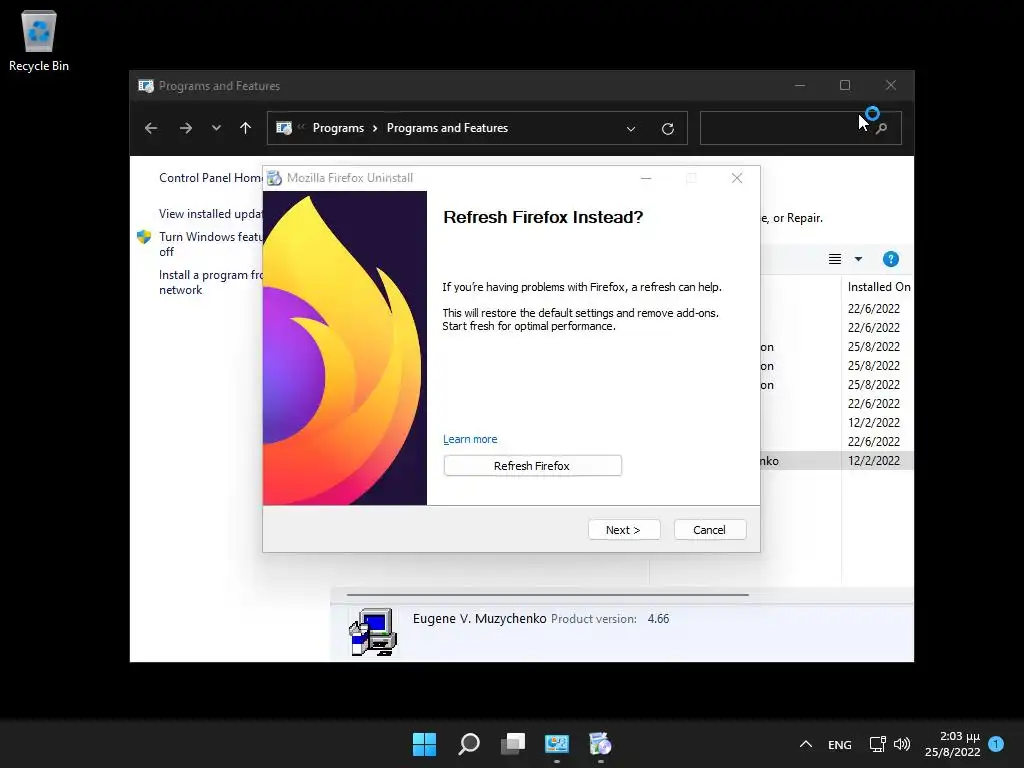Open network status tray icon
This screenshot has width=1024, height=768.
[877, 744]
